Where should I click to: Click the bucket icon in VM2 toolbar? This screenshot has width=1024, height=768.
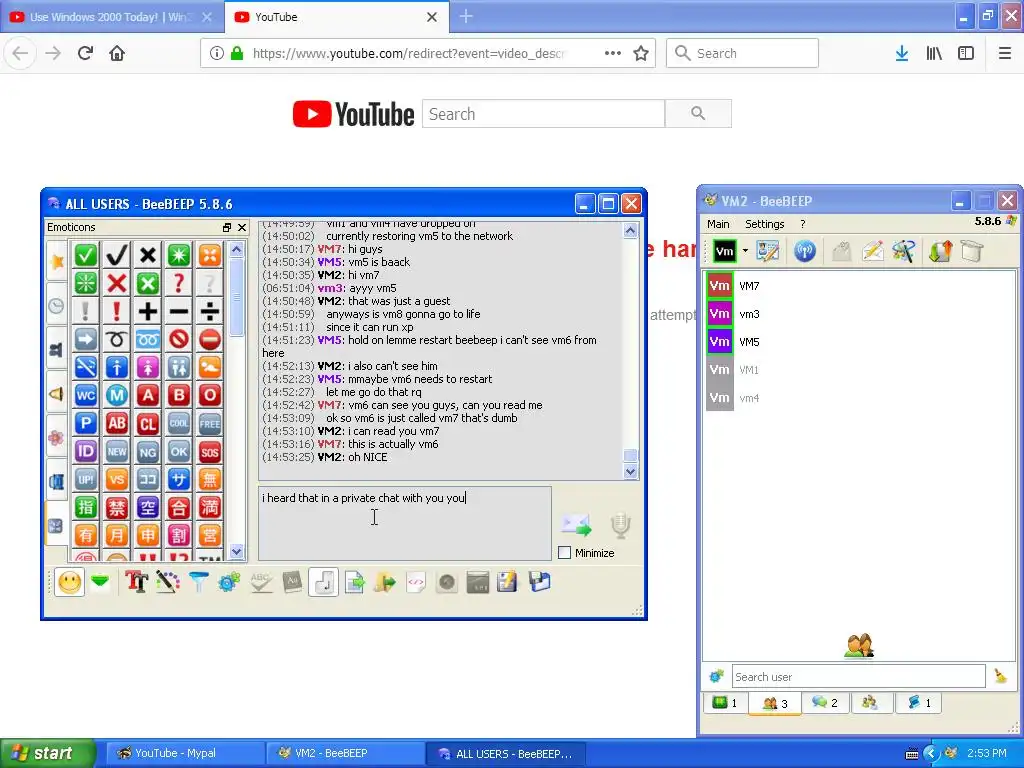click(x=972, y=251)
